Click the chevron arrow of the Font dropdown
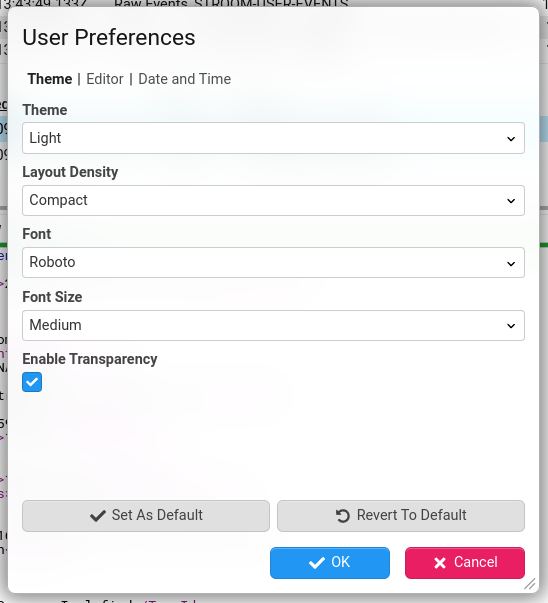The width and height of the screenshot is (548, 603). click(511, 263)
